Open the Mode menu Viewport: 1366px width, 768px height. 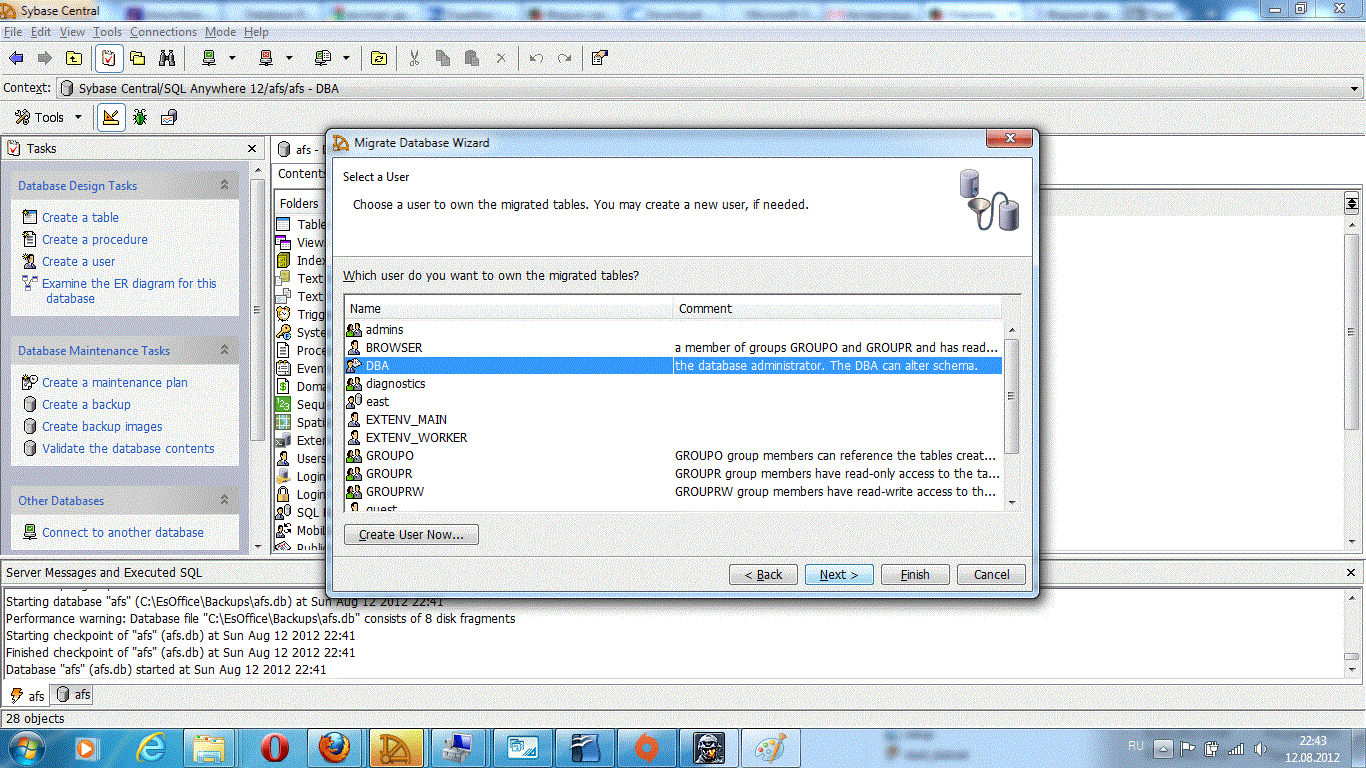[220, 32]
